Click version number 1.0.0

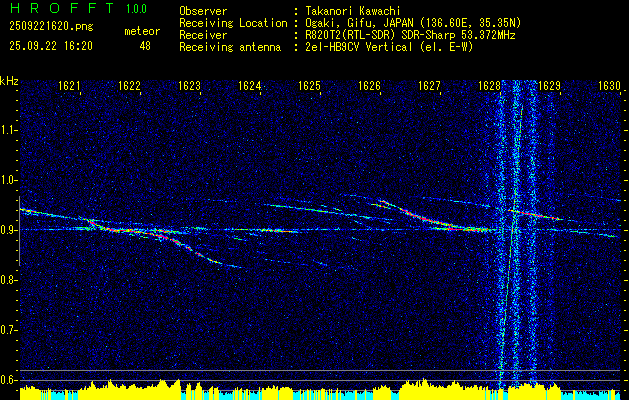[x=136, y=8]
